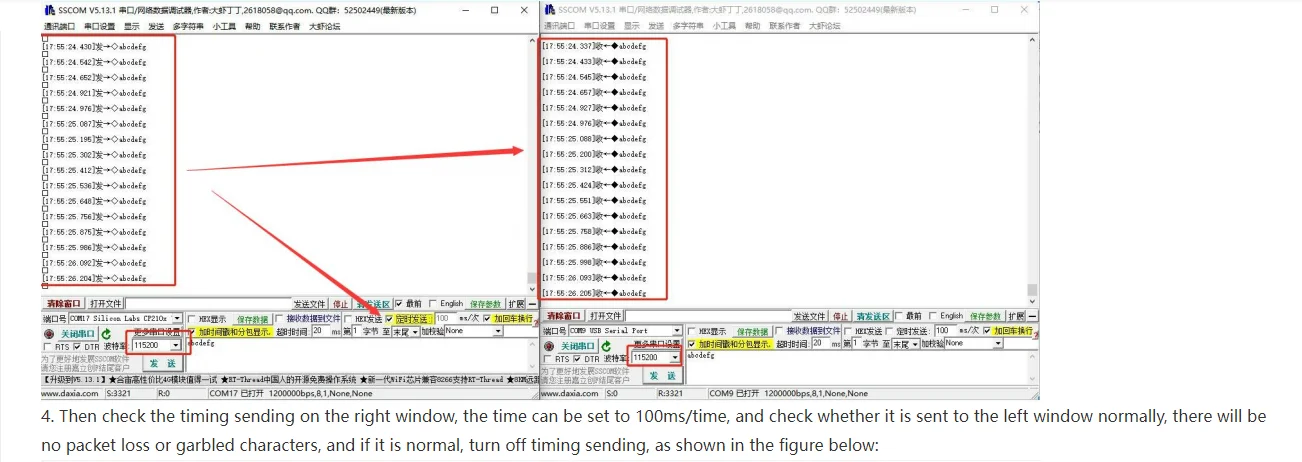Click the file path input field in left window
The height and width of the screenshot is (462, 1302).
[x=208, y=304]
